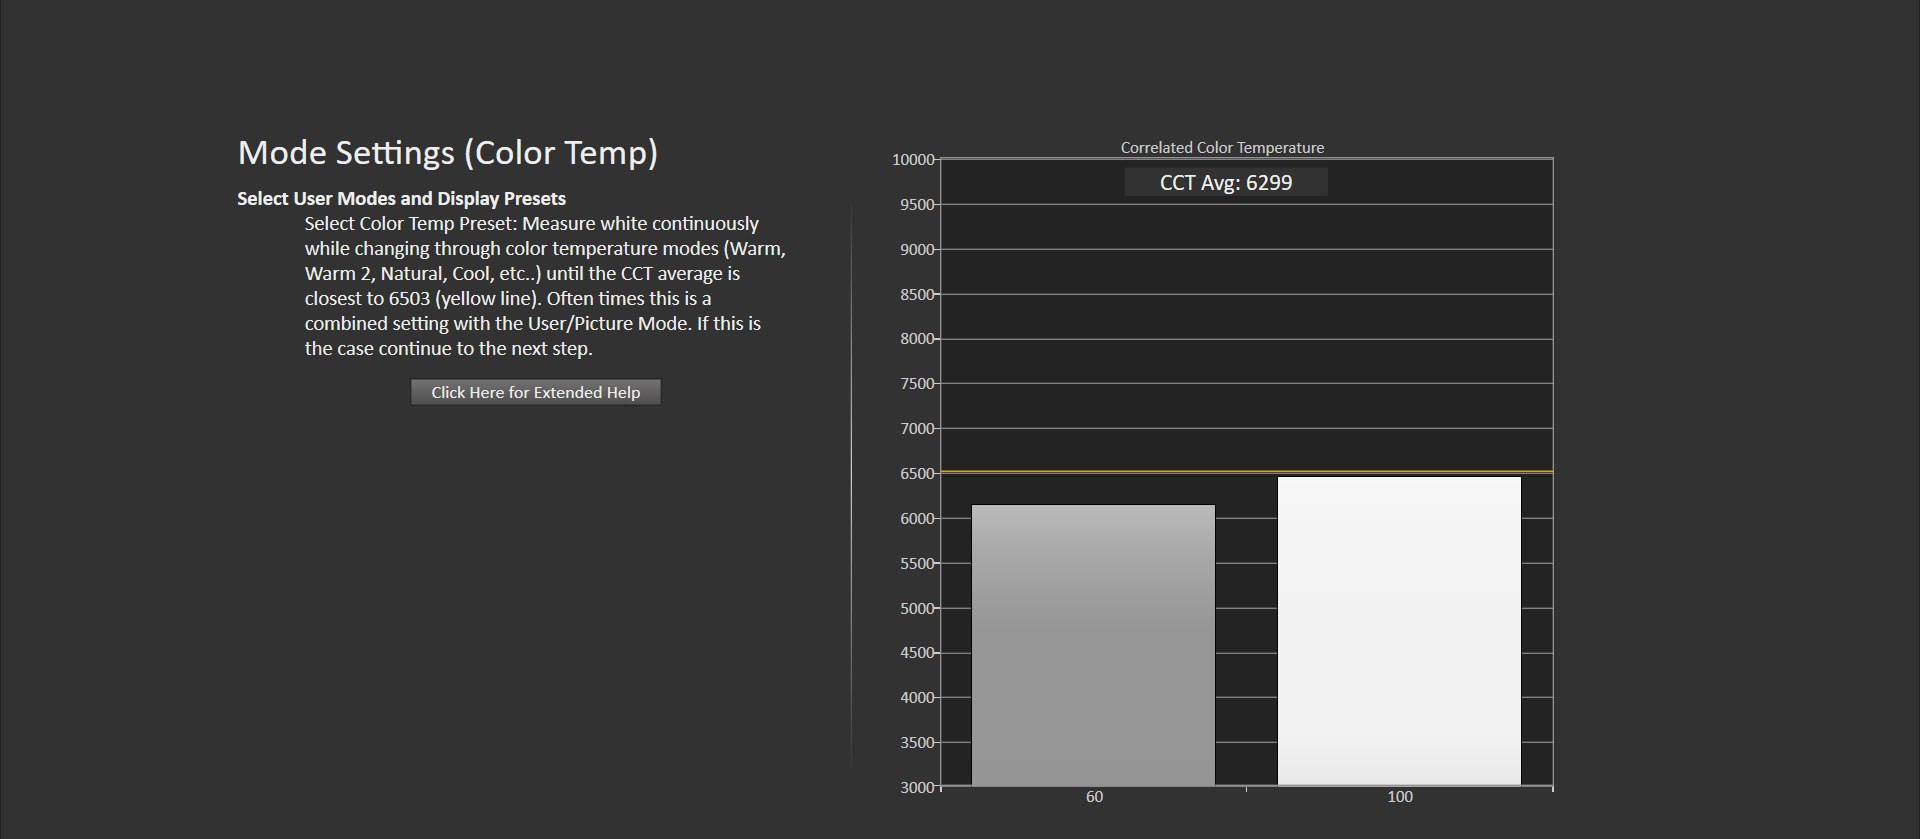Click Select User Modes and Display Presets
Viewport: 1920px width, 839px height.
(401, 198)
